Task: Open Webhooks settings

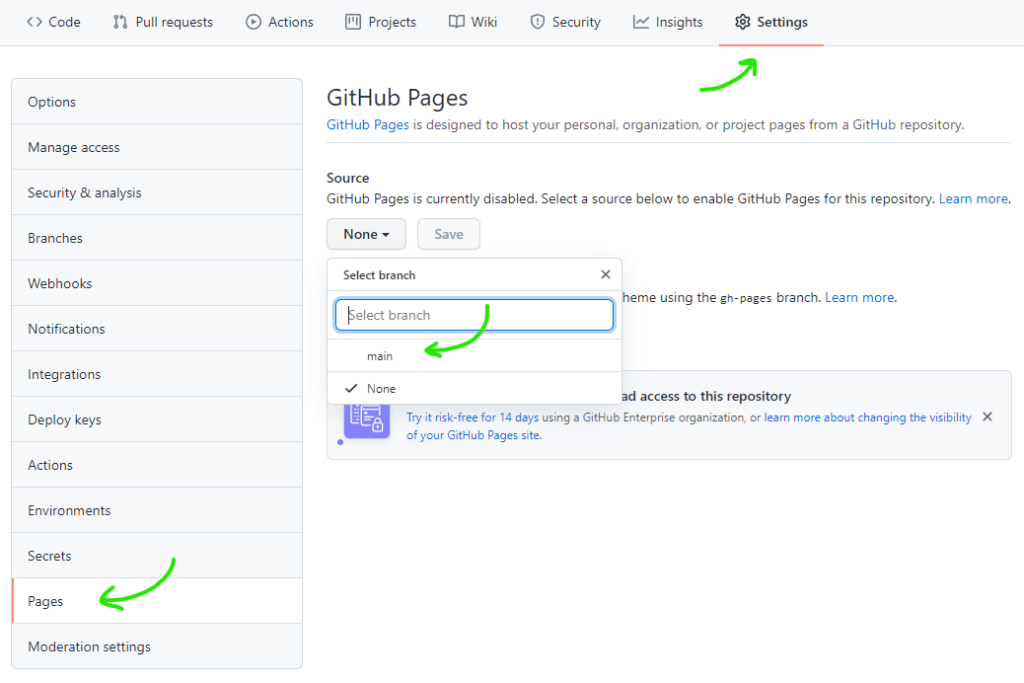Action: (x=157, y=283)
